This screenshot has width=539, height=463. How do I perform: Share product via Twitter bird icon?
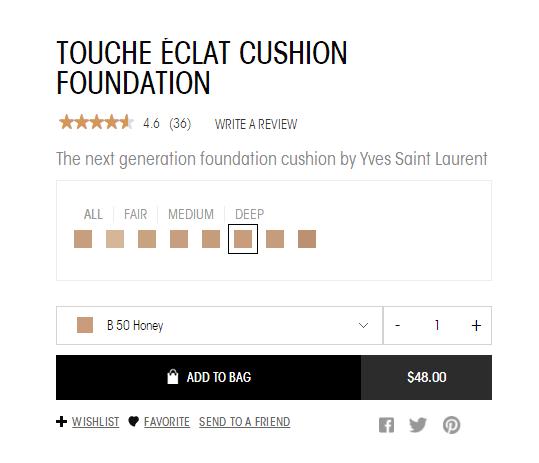[x=418, y=425]
